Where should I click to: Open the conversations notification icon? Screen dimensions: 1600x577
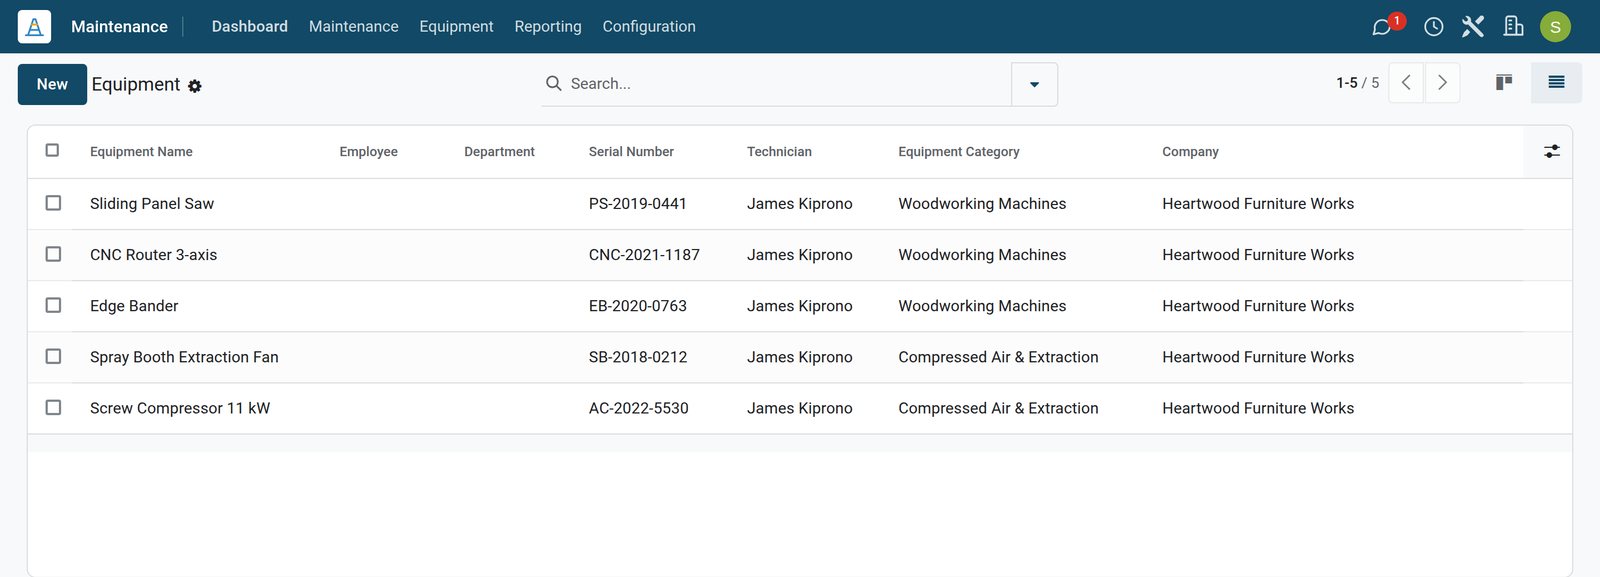tap(1382, 27)
